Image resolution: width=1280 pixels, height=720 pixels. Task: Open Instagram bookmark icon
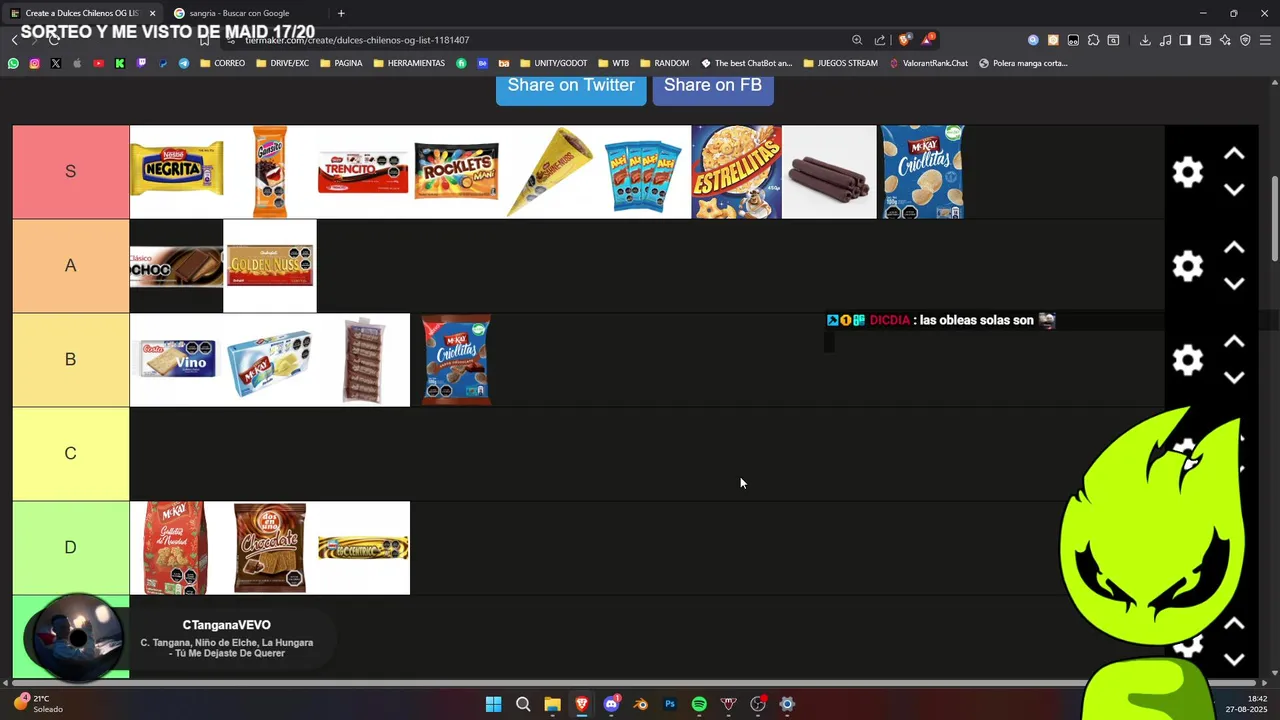(x=34, y=63)
